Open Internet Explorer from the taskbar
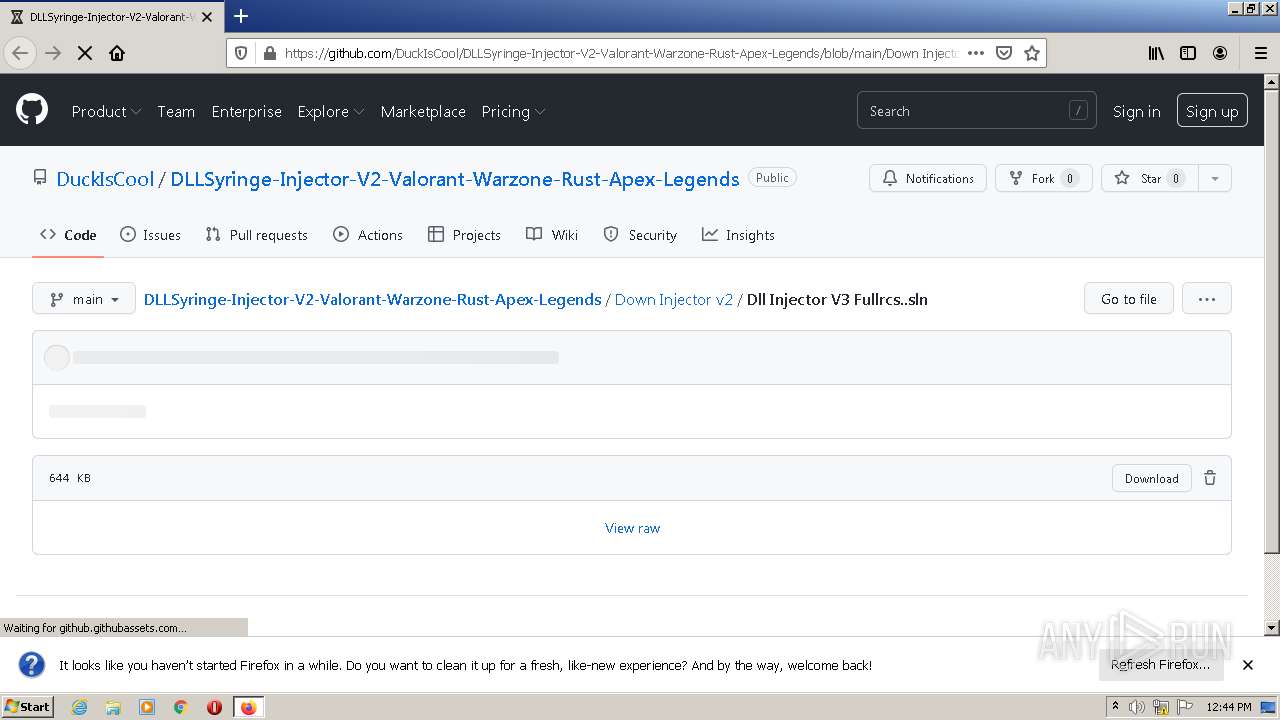1280x720 pixels. [79, 707]
